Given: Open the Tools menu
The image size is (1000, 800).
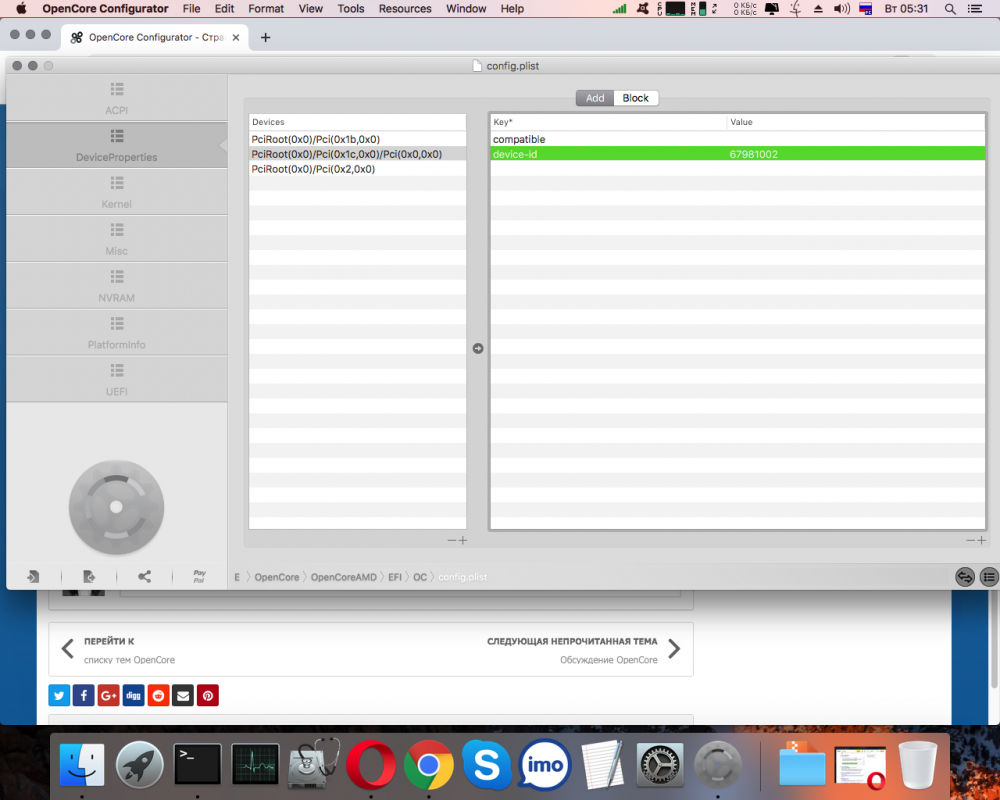Looking at the screenshot, I should pos(351,8).
